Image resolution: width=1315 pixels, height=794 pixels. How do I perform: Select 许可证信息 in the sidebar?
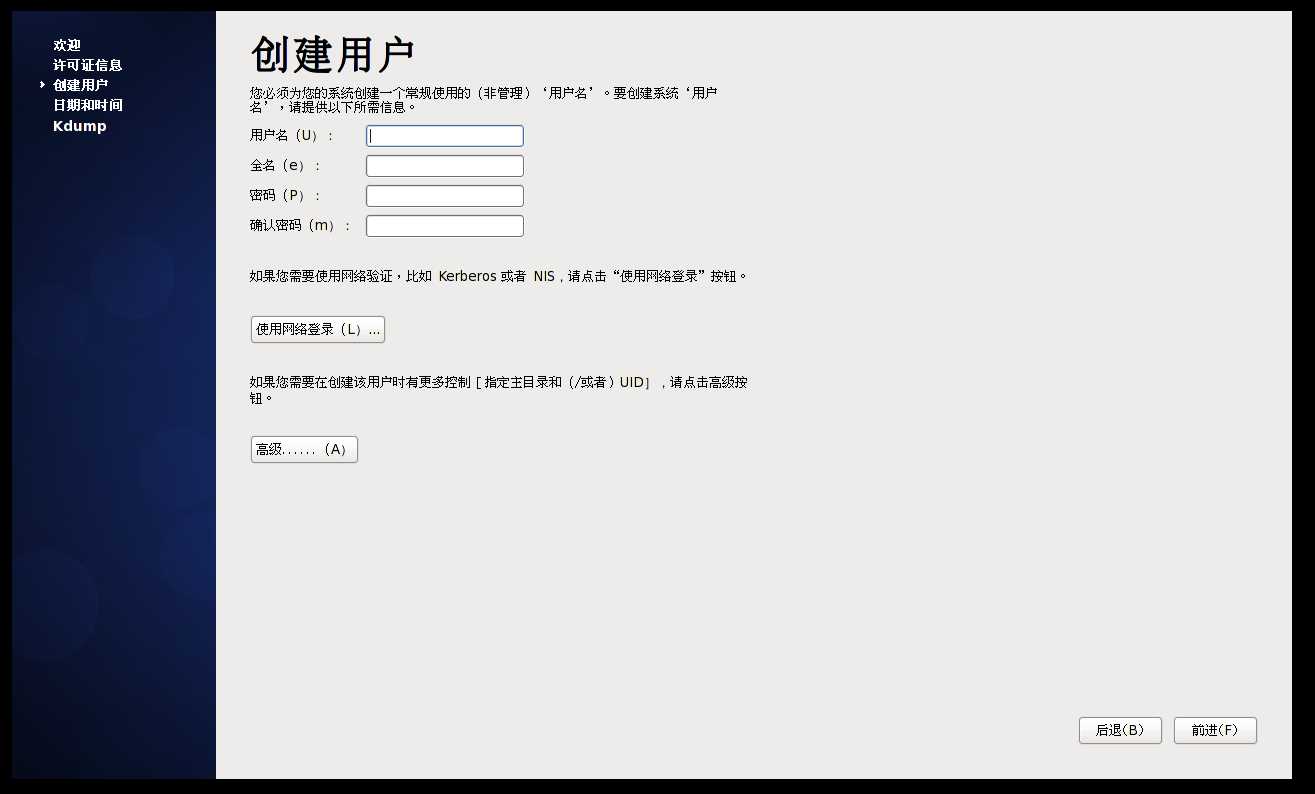[x=88, y=65]
